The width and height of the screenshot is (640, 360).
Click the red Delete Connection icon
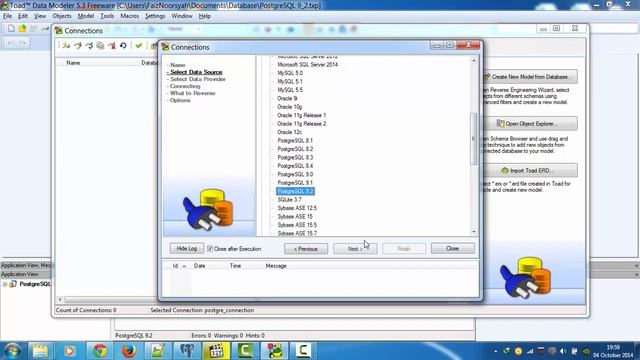(112, 46)
